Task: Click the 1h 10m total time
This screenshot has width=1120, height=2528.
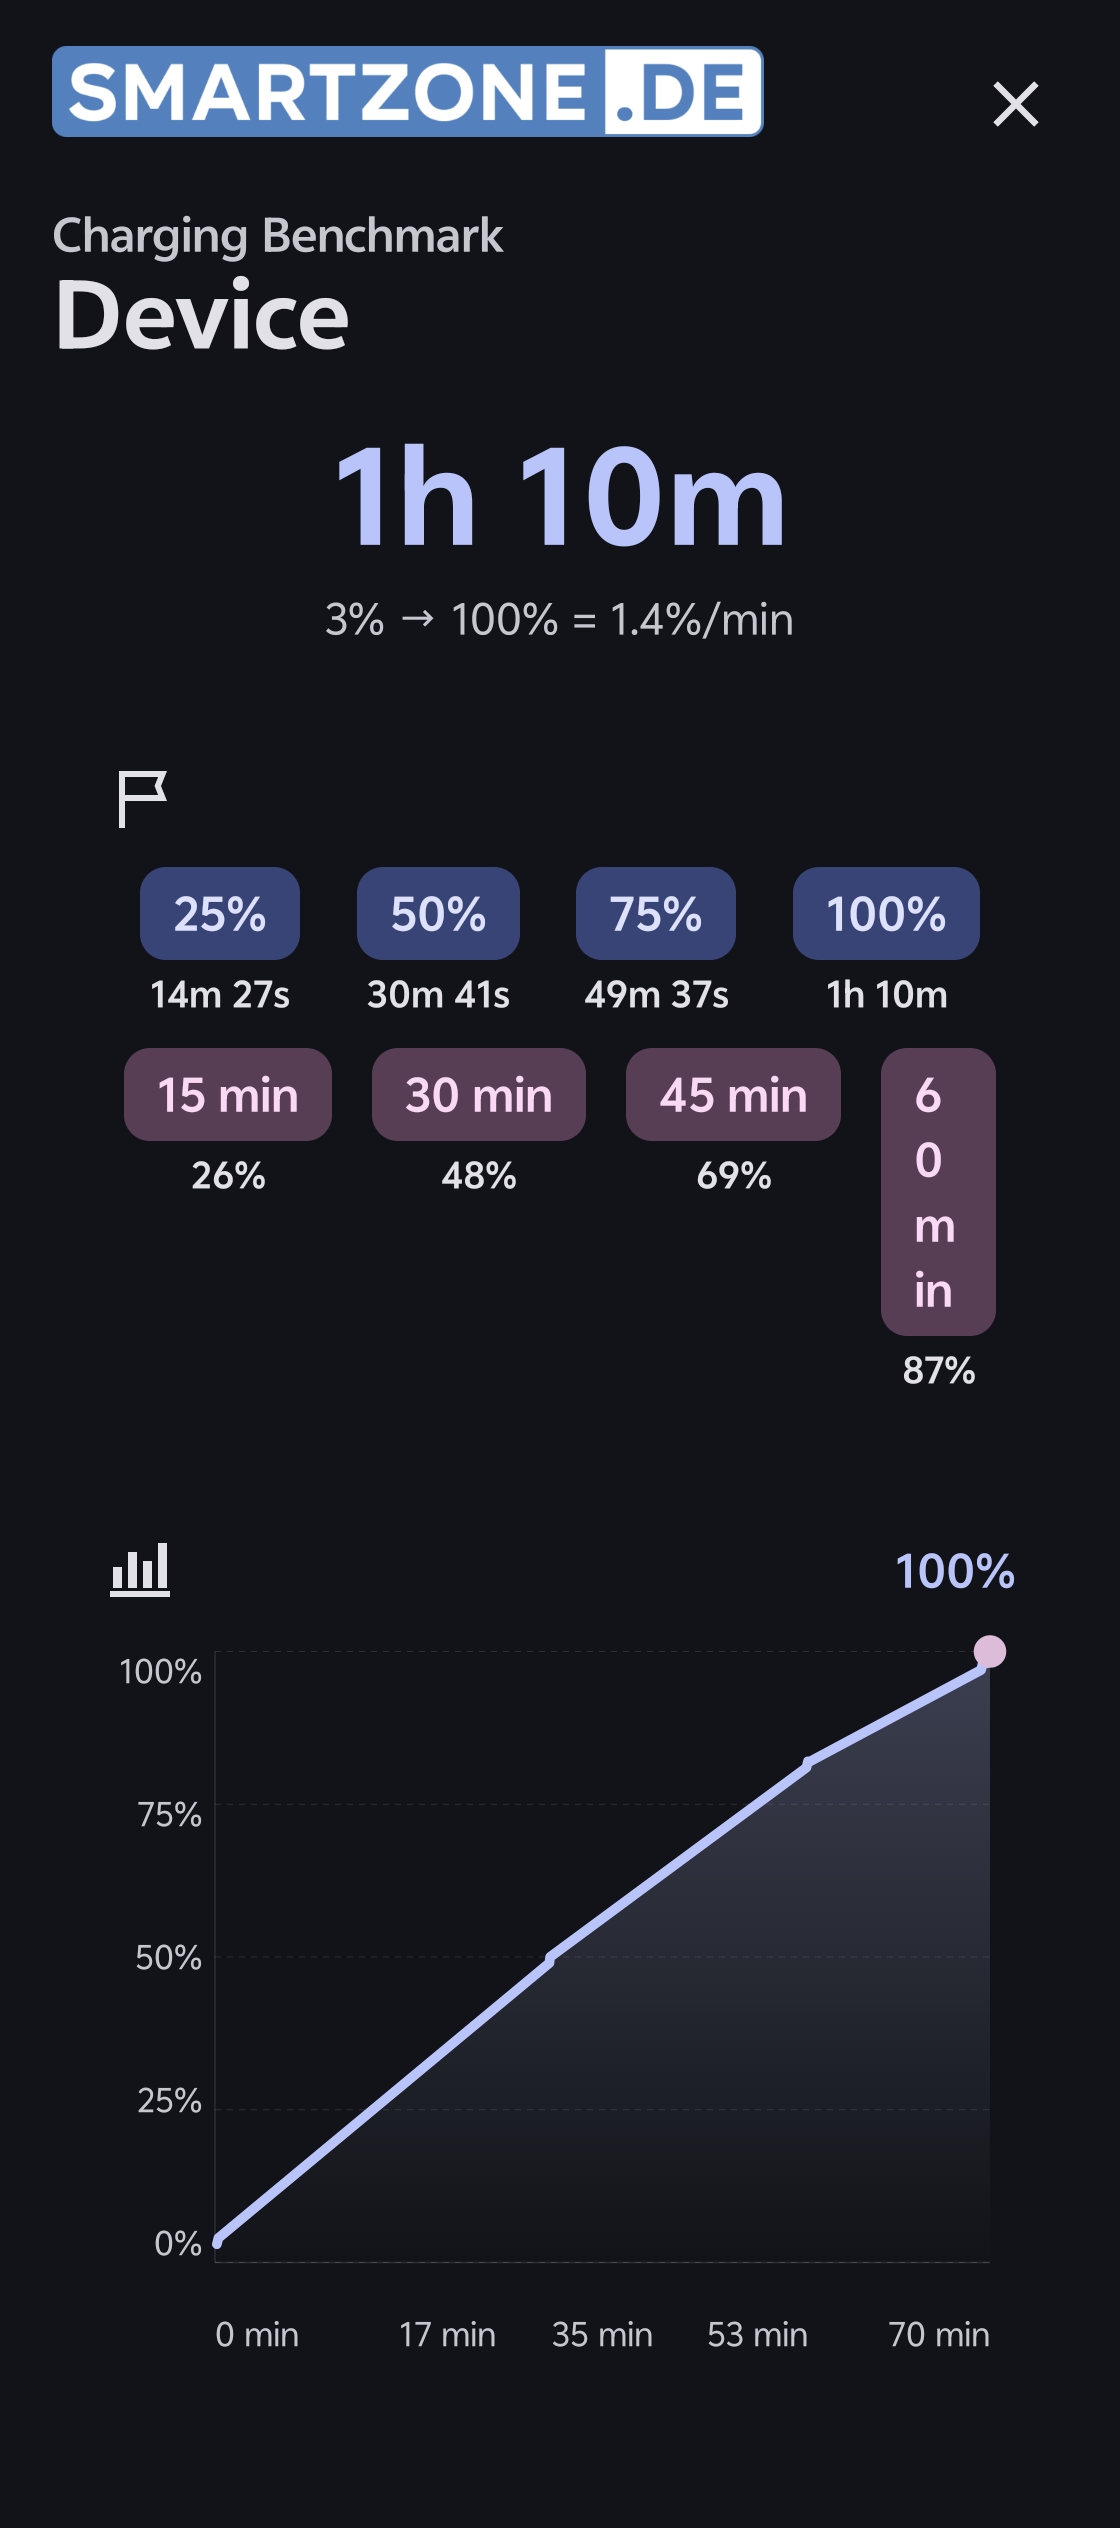Action: coord(560,497)
